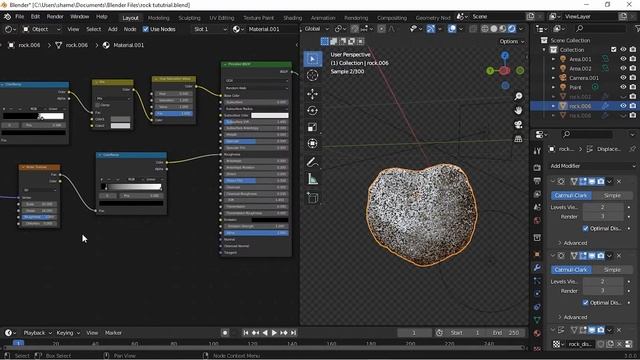This screenshot has width=640, height=360.
Task: Click the zoom magnifier viewport icon
Action: [x=518, y=96]
